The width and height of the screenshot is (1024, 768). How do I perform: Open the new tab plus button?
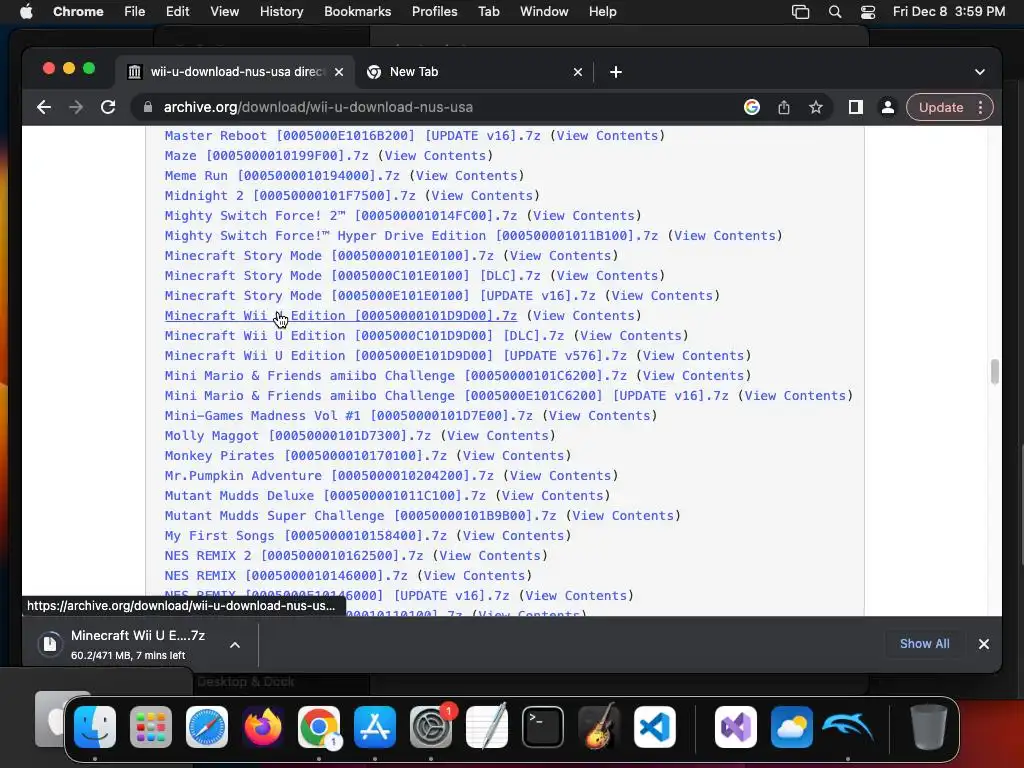[x=616, y=72]
